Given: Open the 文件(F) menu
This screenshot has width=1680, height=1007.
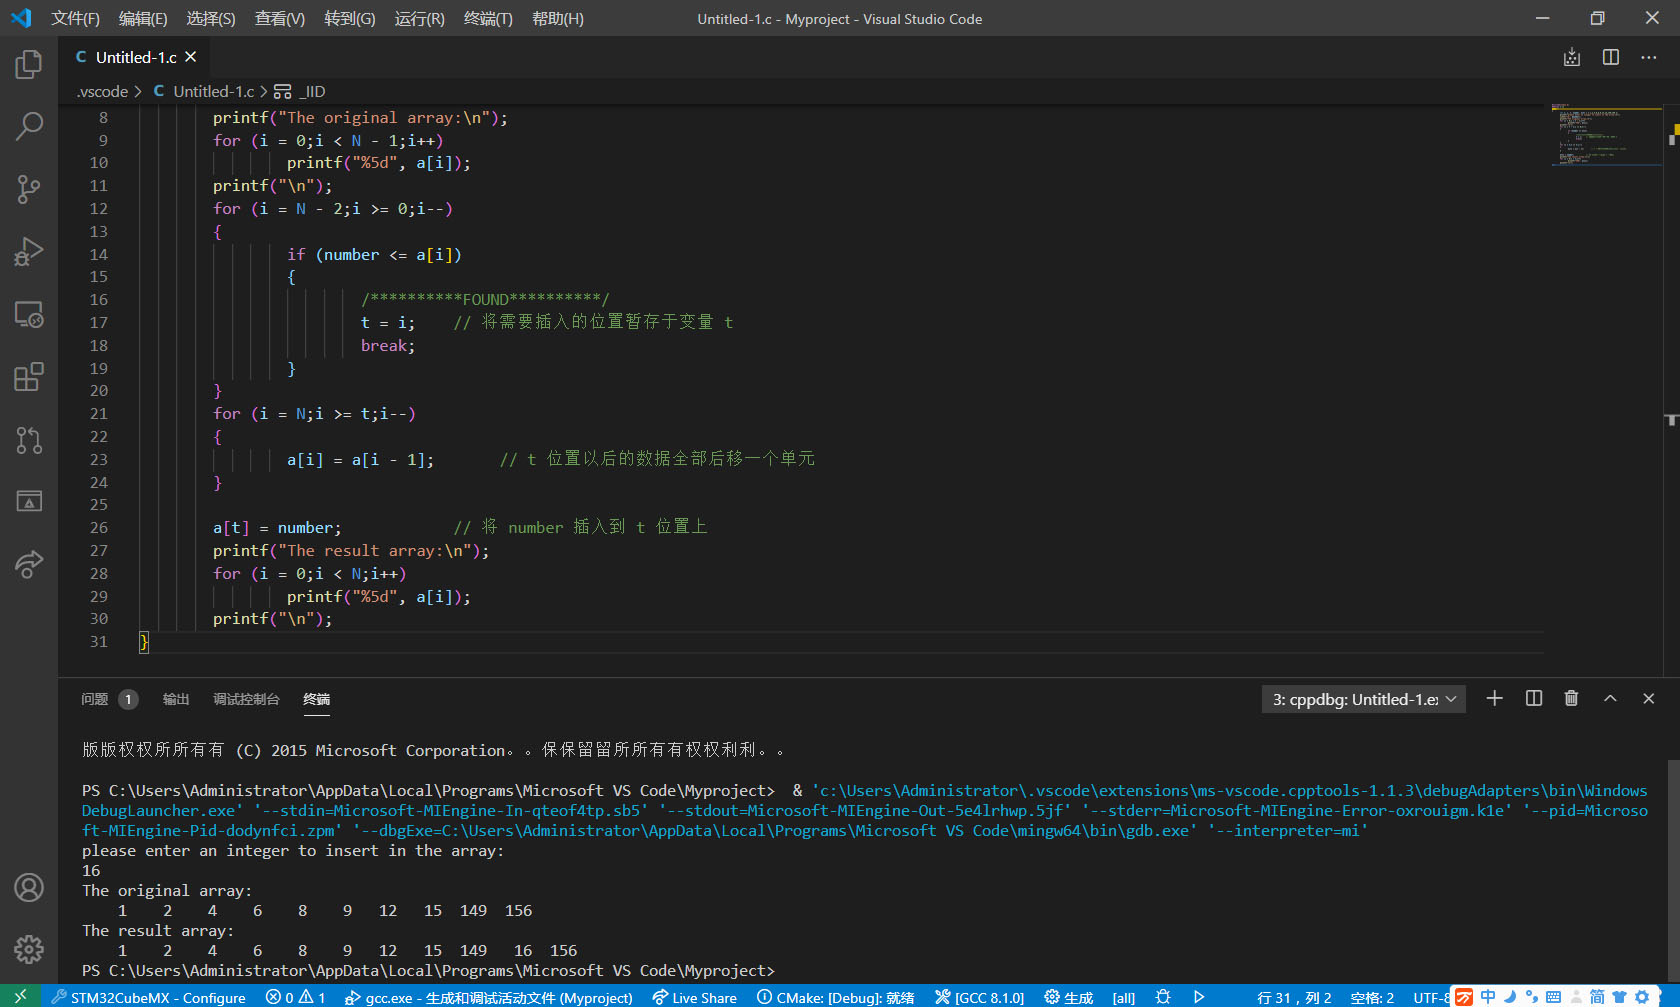Looking at the screenshot, I should (76, 18).
